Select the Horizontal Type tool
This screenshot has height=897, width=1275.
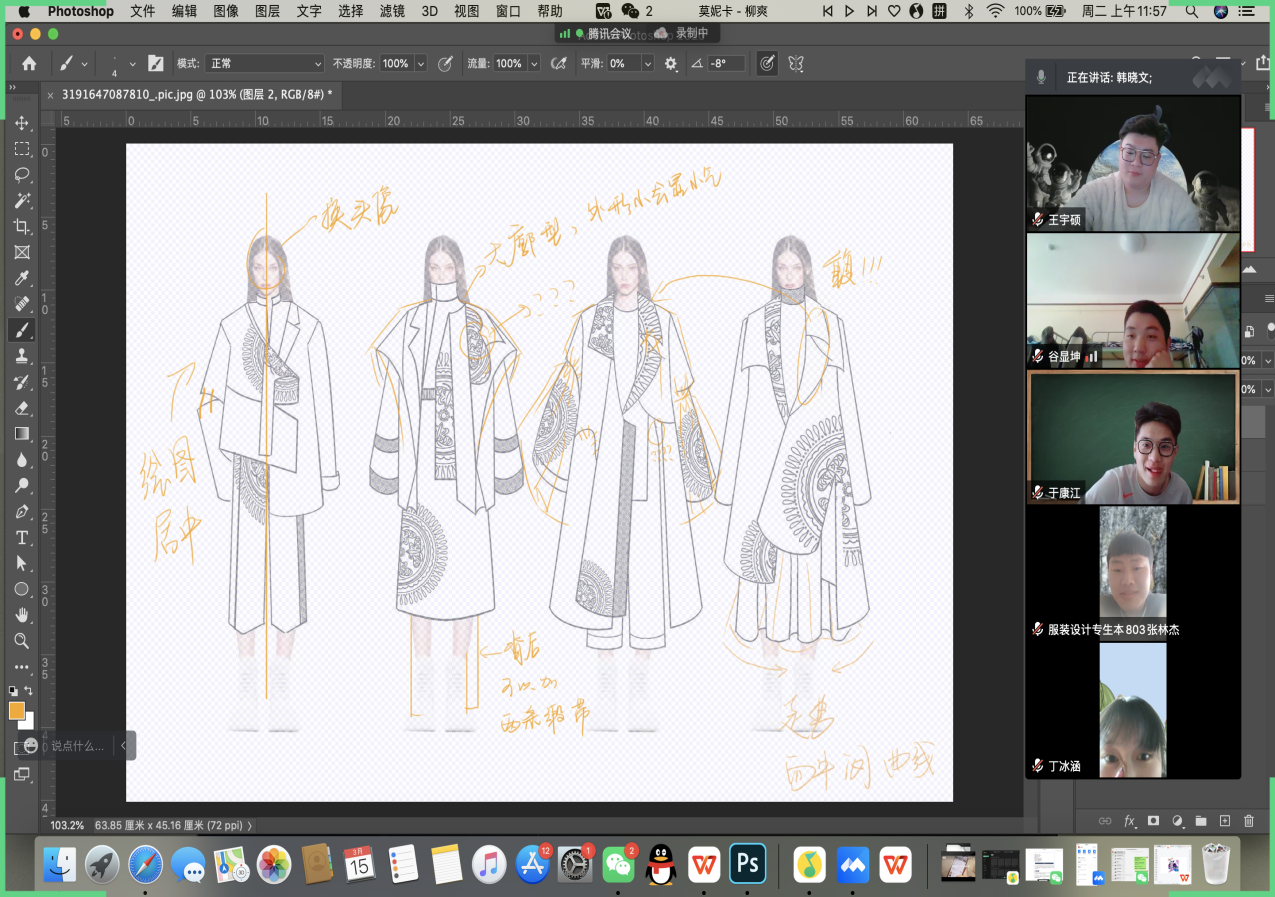coord(22,538)
